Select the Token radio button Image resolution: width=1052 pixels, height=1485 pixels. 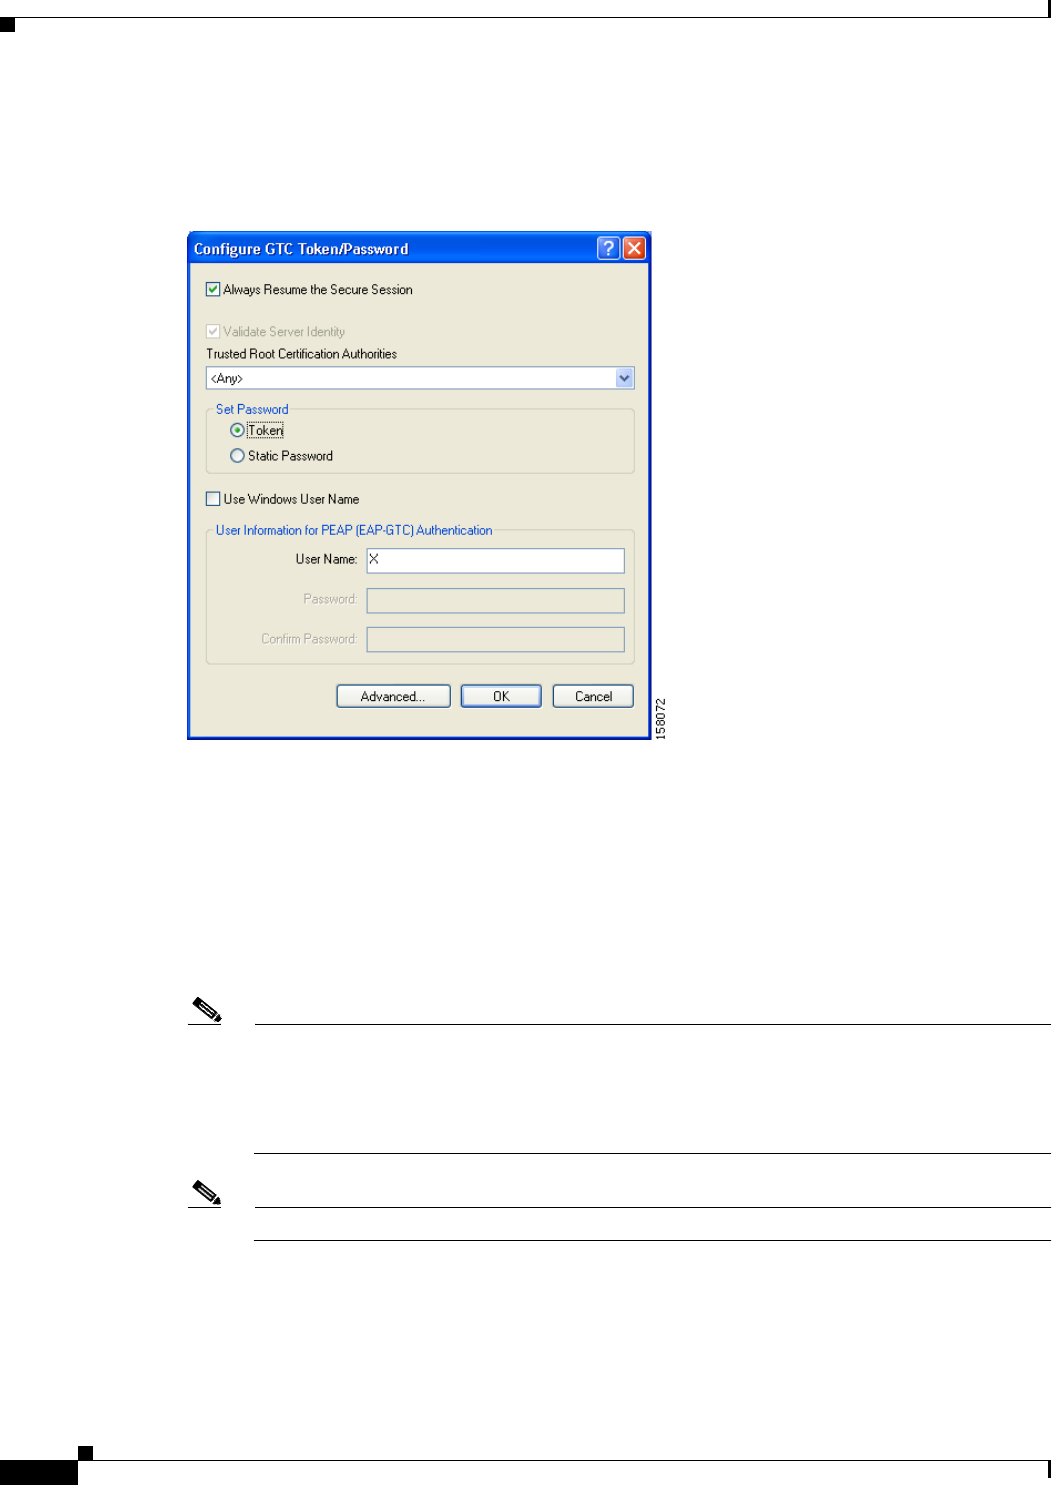pos(237,430)
